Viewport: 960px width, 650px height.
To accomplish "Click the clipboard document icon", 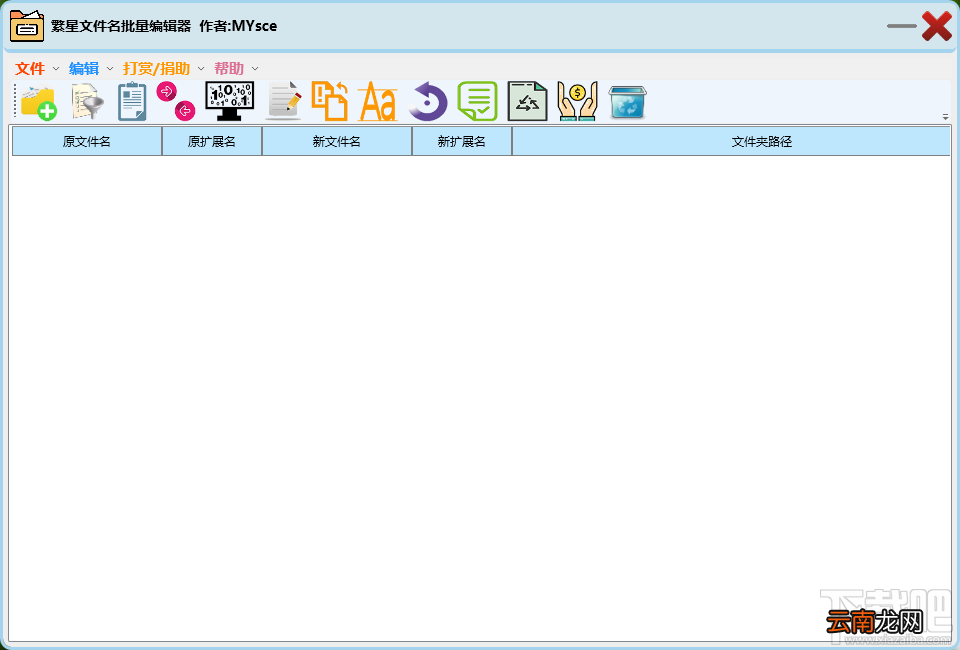I will click(x=132, y=102).
